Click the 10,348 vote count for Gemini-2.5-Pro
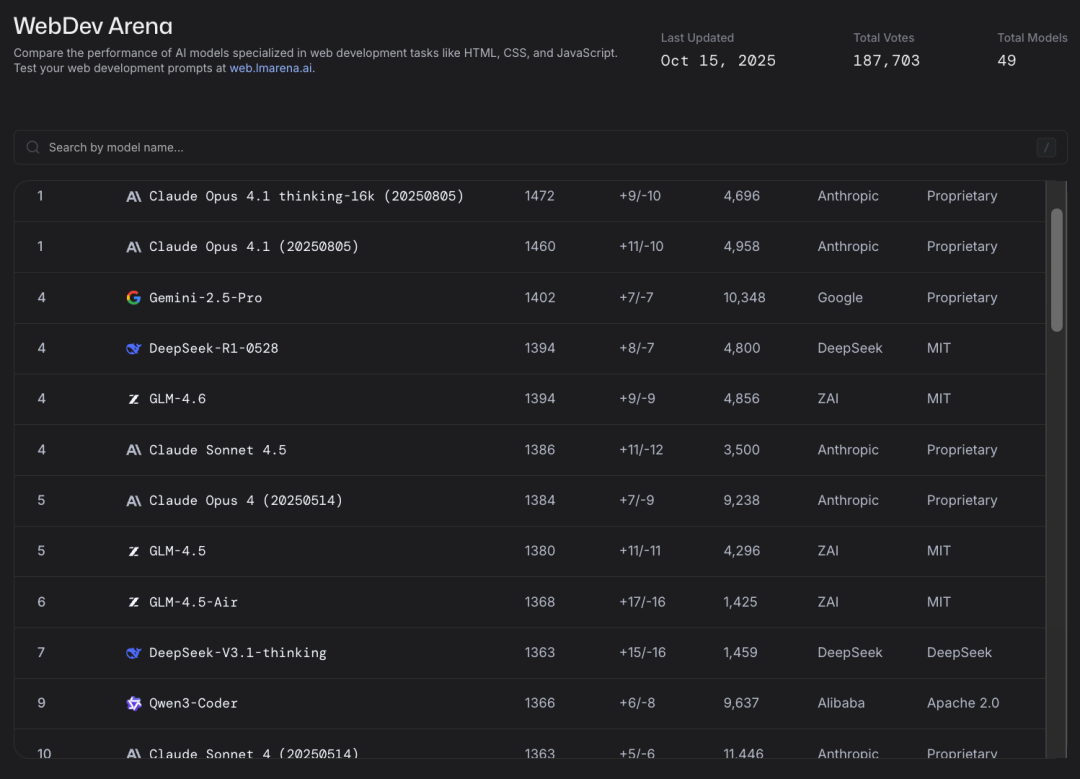The image size is (1080, 779). [x=744, y=298]
